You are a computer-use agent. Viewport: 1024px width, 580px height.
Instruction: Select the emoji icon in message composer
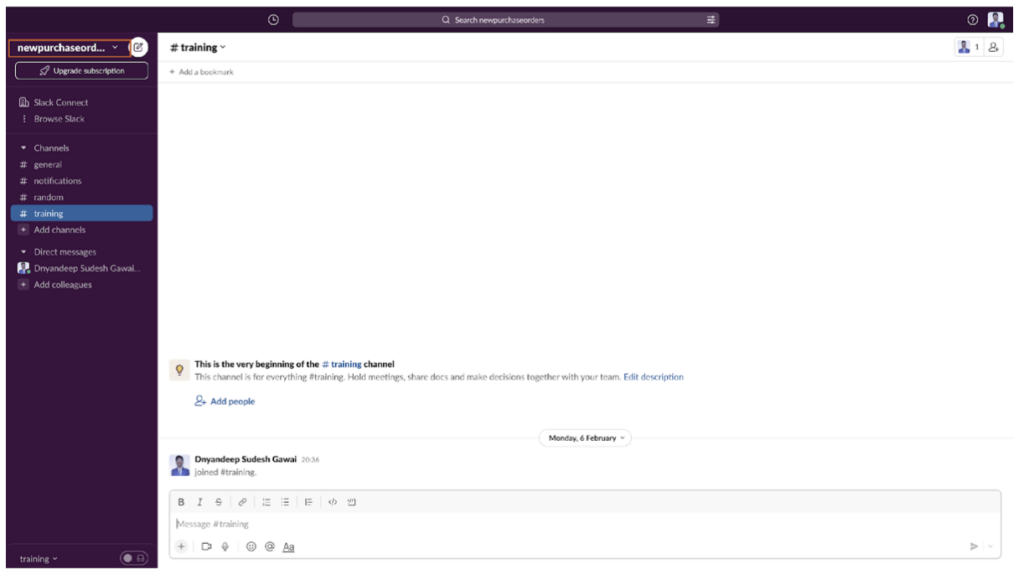[251, 546]
